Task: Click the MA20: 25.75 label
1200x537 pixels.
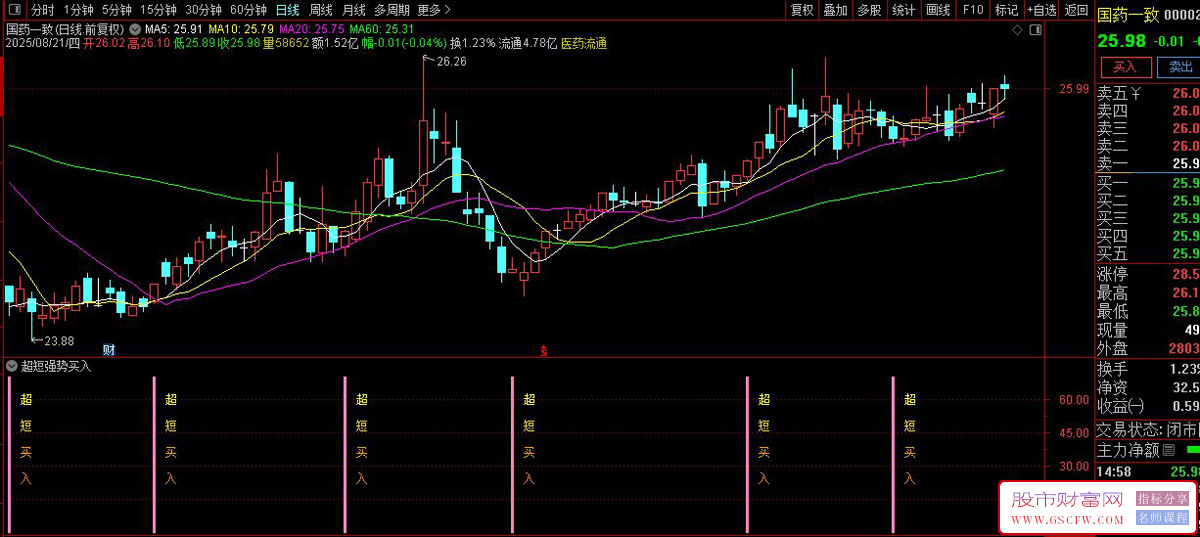Action: click(x=311, y=30)
